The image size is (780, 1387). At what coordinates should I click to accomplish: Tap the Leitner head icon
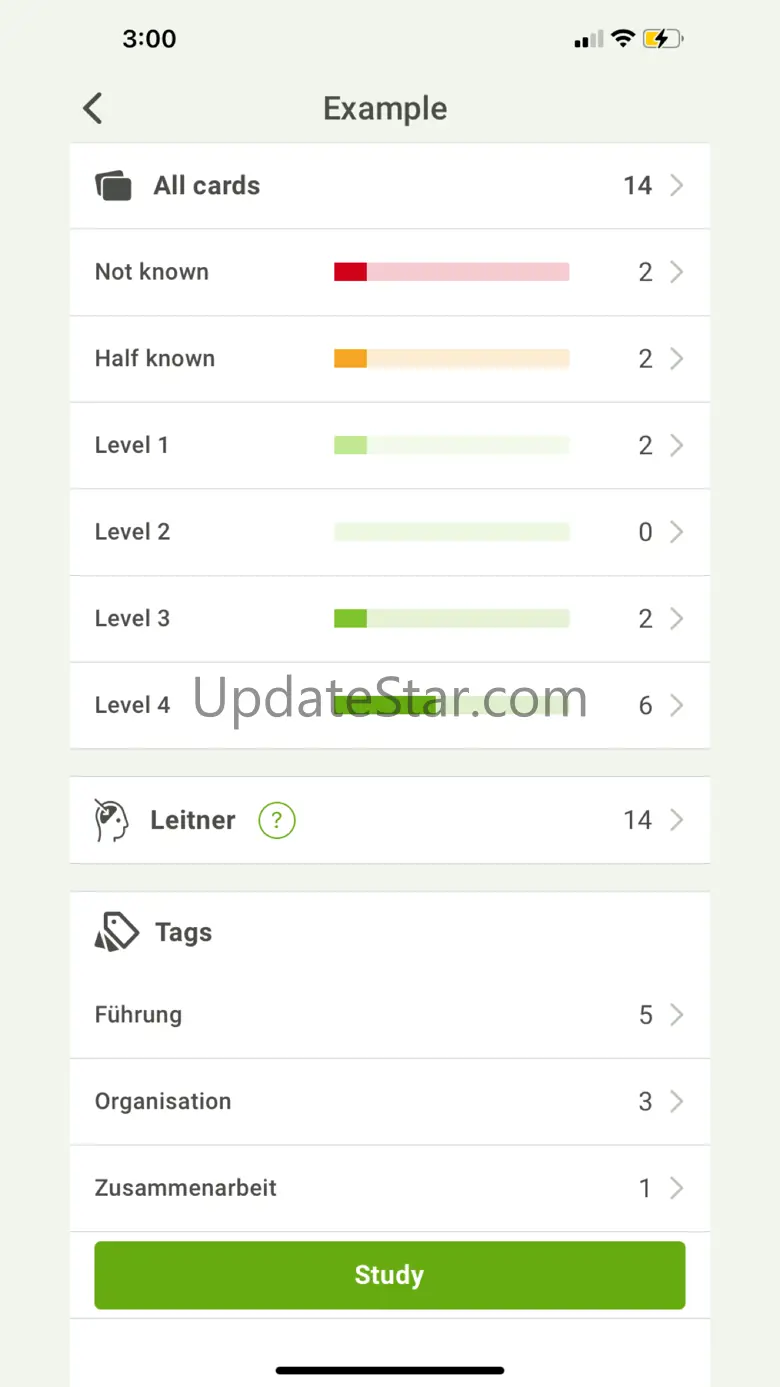(x=112, y=821)
